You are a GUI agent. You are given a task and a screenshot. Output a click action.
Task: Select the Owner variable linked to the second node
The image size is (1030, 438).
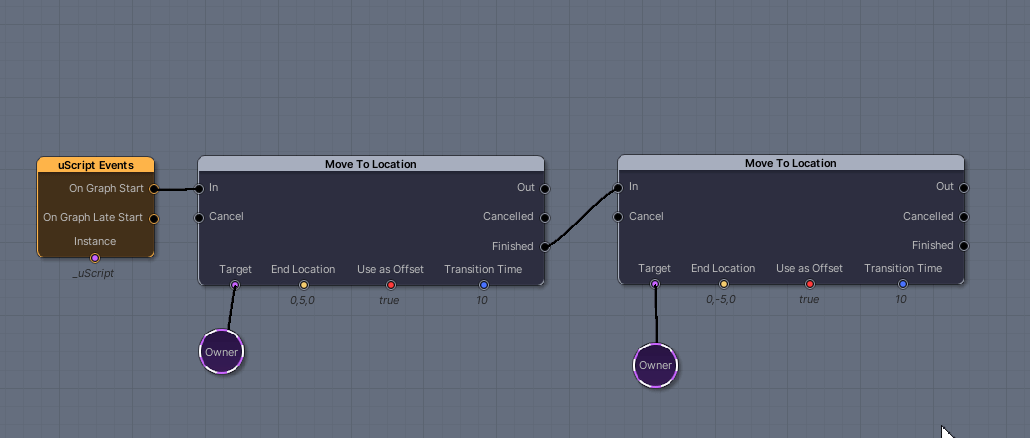[656, 365]
